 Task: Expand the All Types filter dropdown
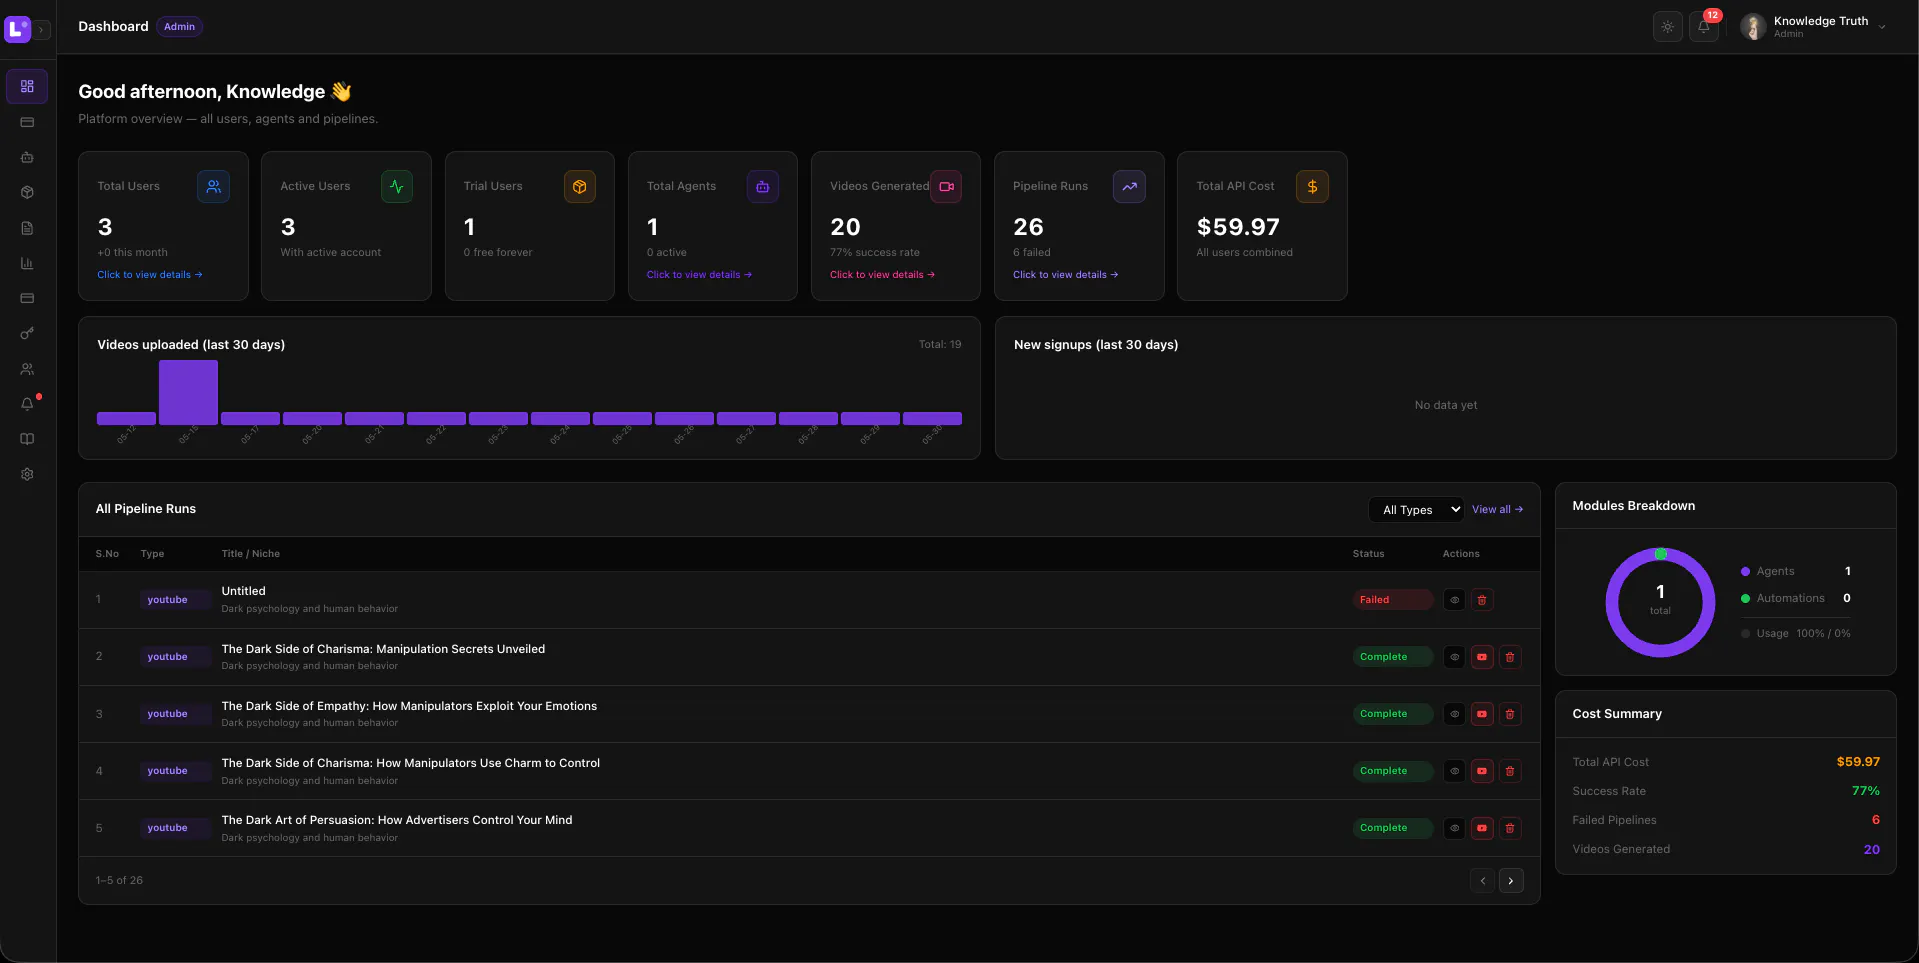point(1416,510)
